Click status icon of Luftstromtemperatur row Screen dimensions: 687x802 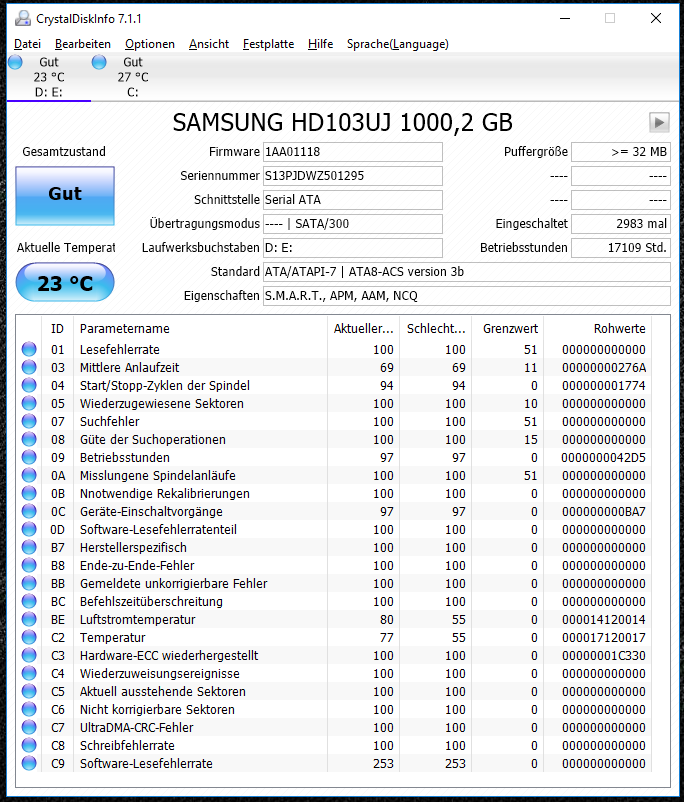click(29, 619)
